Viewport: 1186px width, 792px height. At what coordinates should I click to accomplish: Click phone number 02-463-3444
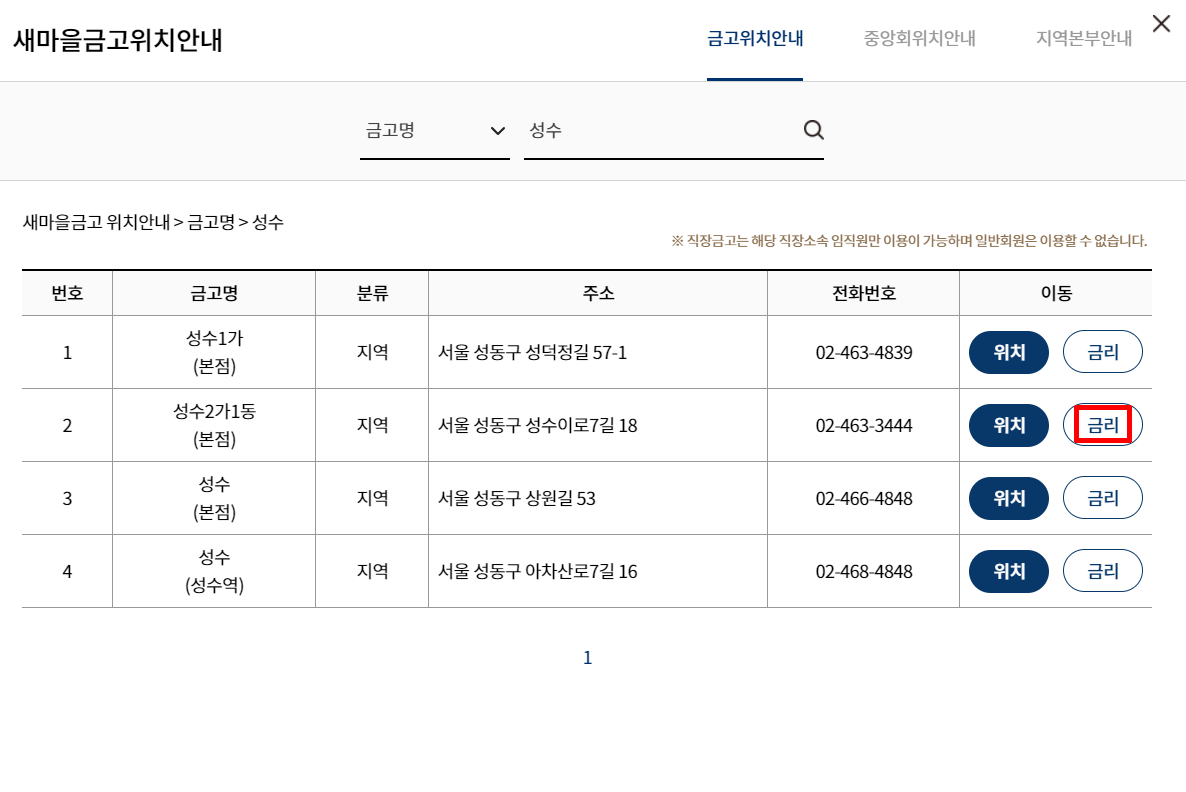point(864,425)
